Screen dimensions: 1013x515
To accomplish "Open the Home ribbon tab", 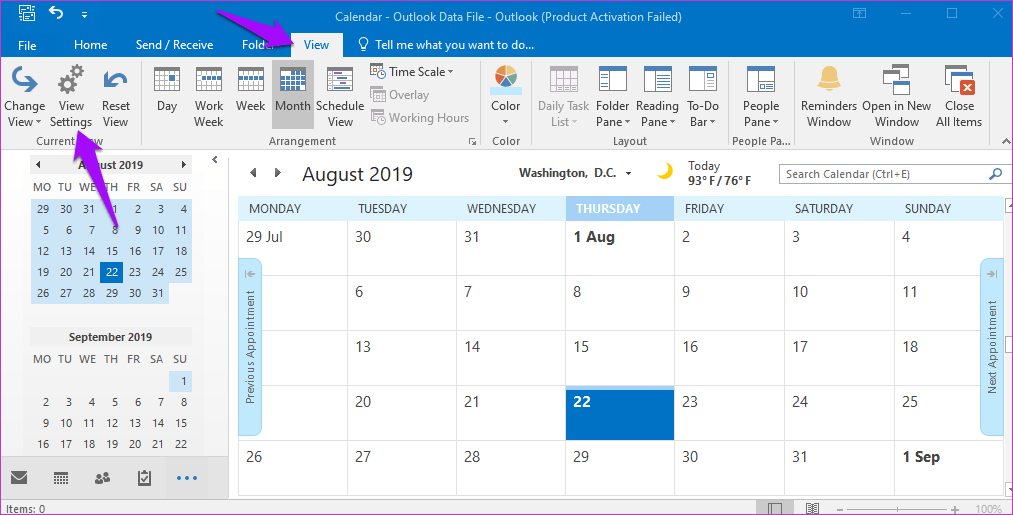I will click(x=90, y=45).
